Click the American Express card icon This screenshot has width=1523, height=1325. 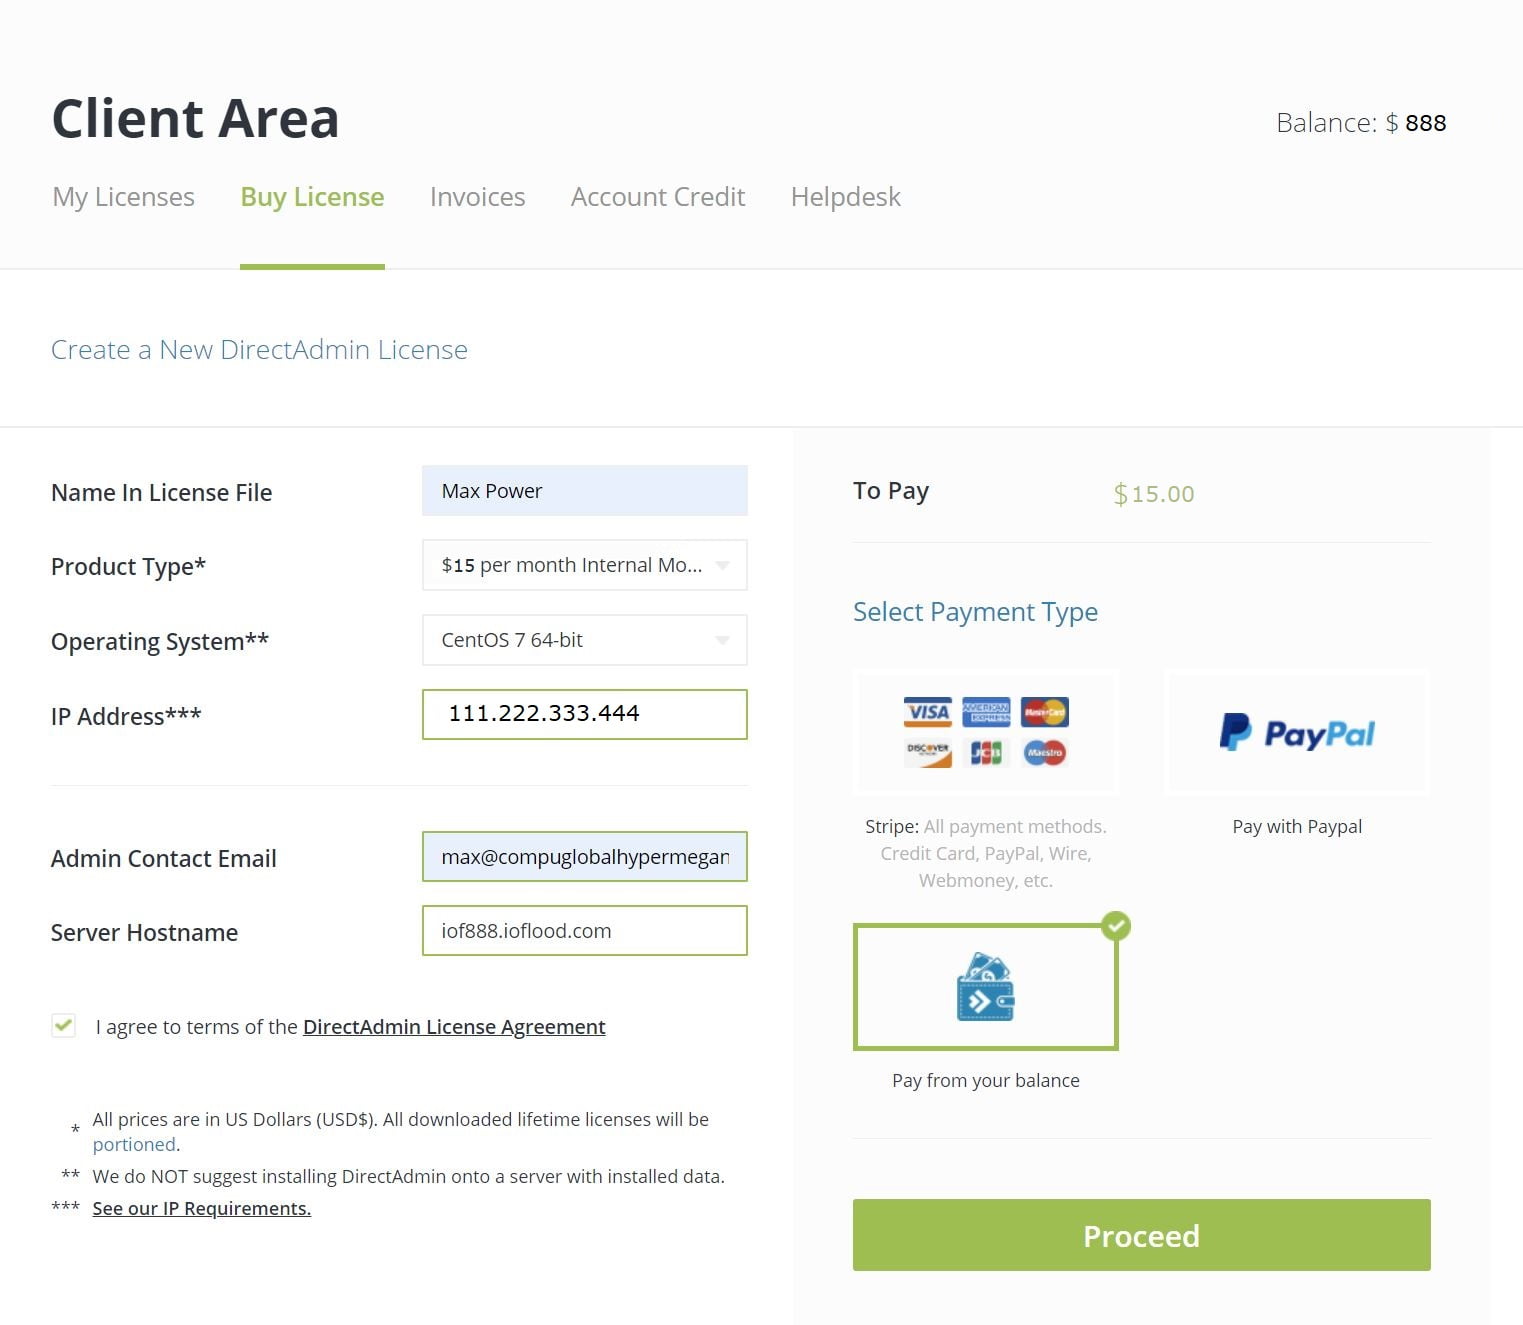click(x=986, y=712)
